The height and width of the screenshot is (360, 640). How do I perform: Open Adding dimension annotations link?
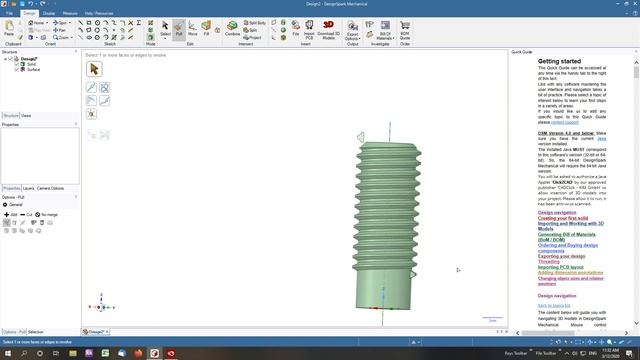click(570, 273)
